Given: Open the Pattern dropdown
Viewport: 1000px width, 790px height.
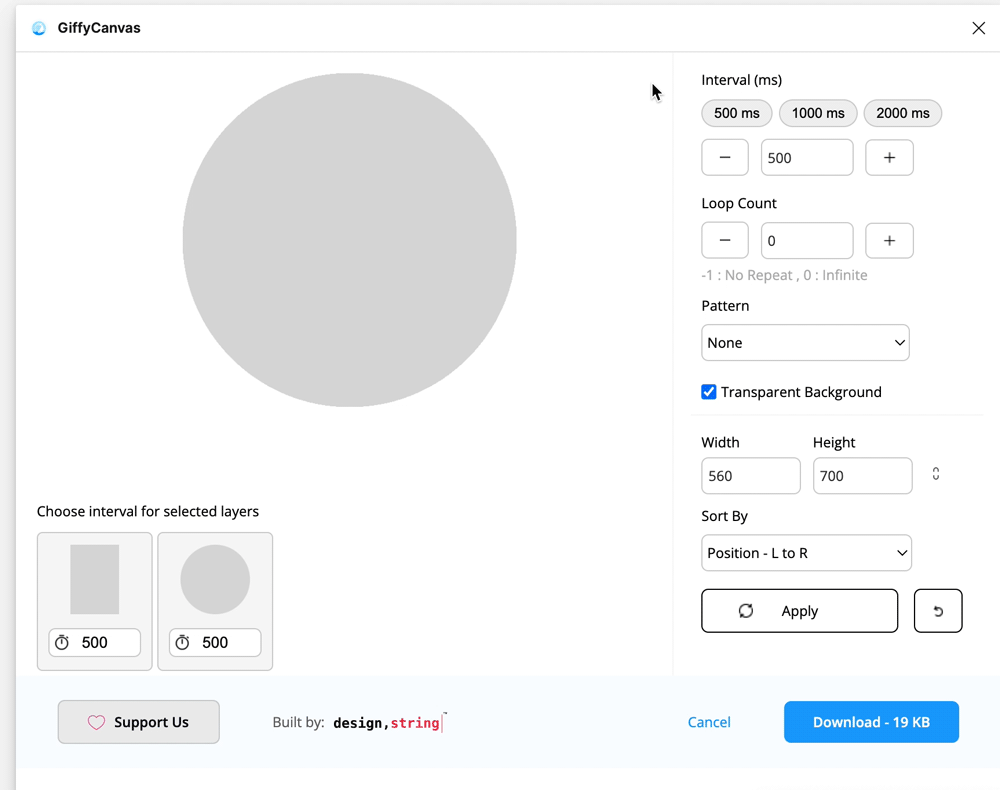Looking at the screenshot, I should [805, 342].
